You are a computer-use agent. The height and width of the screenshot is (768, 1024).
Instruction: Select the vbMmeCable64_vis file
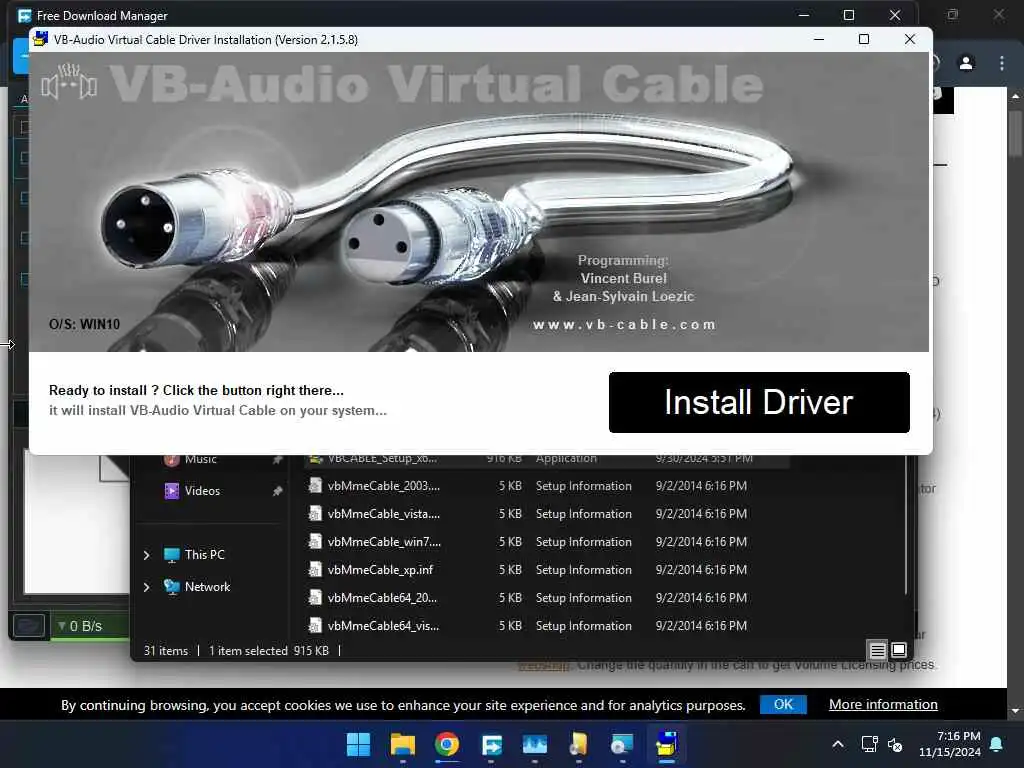(x=383, y=626)
